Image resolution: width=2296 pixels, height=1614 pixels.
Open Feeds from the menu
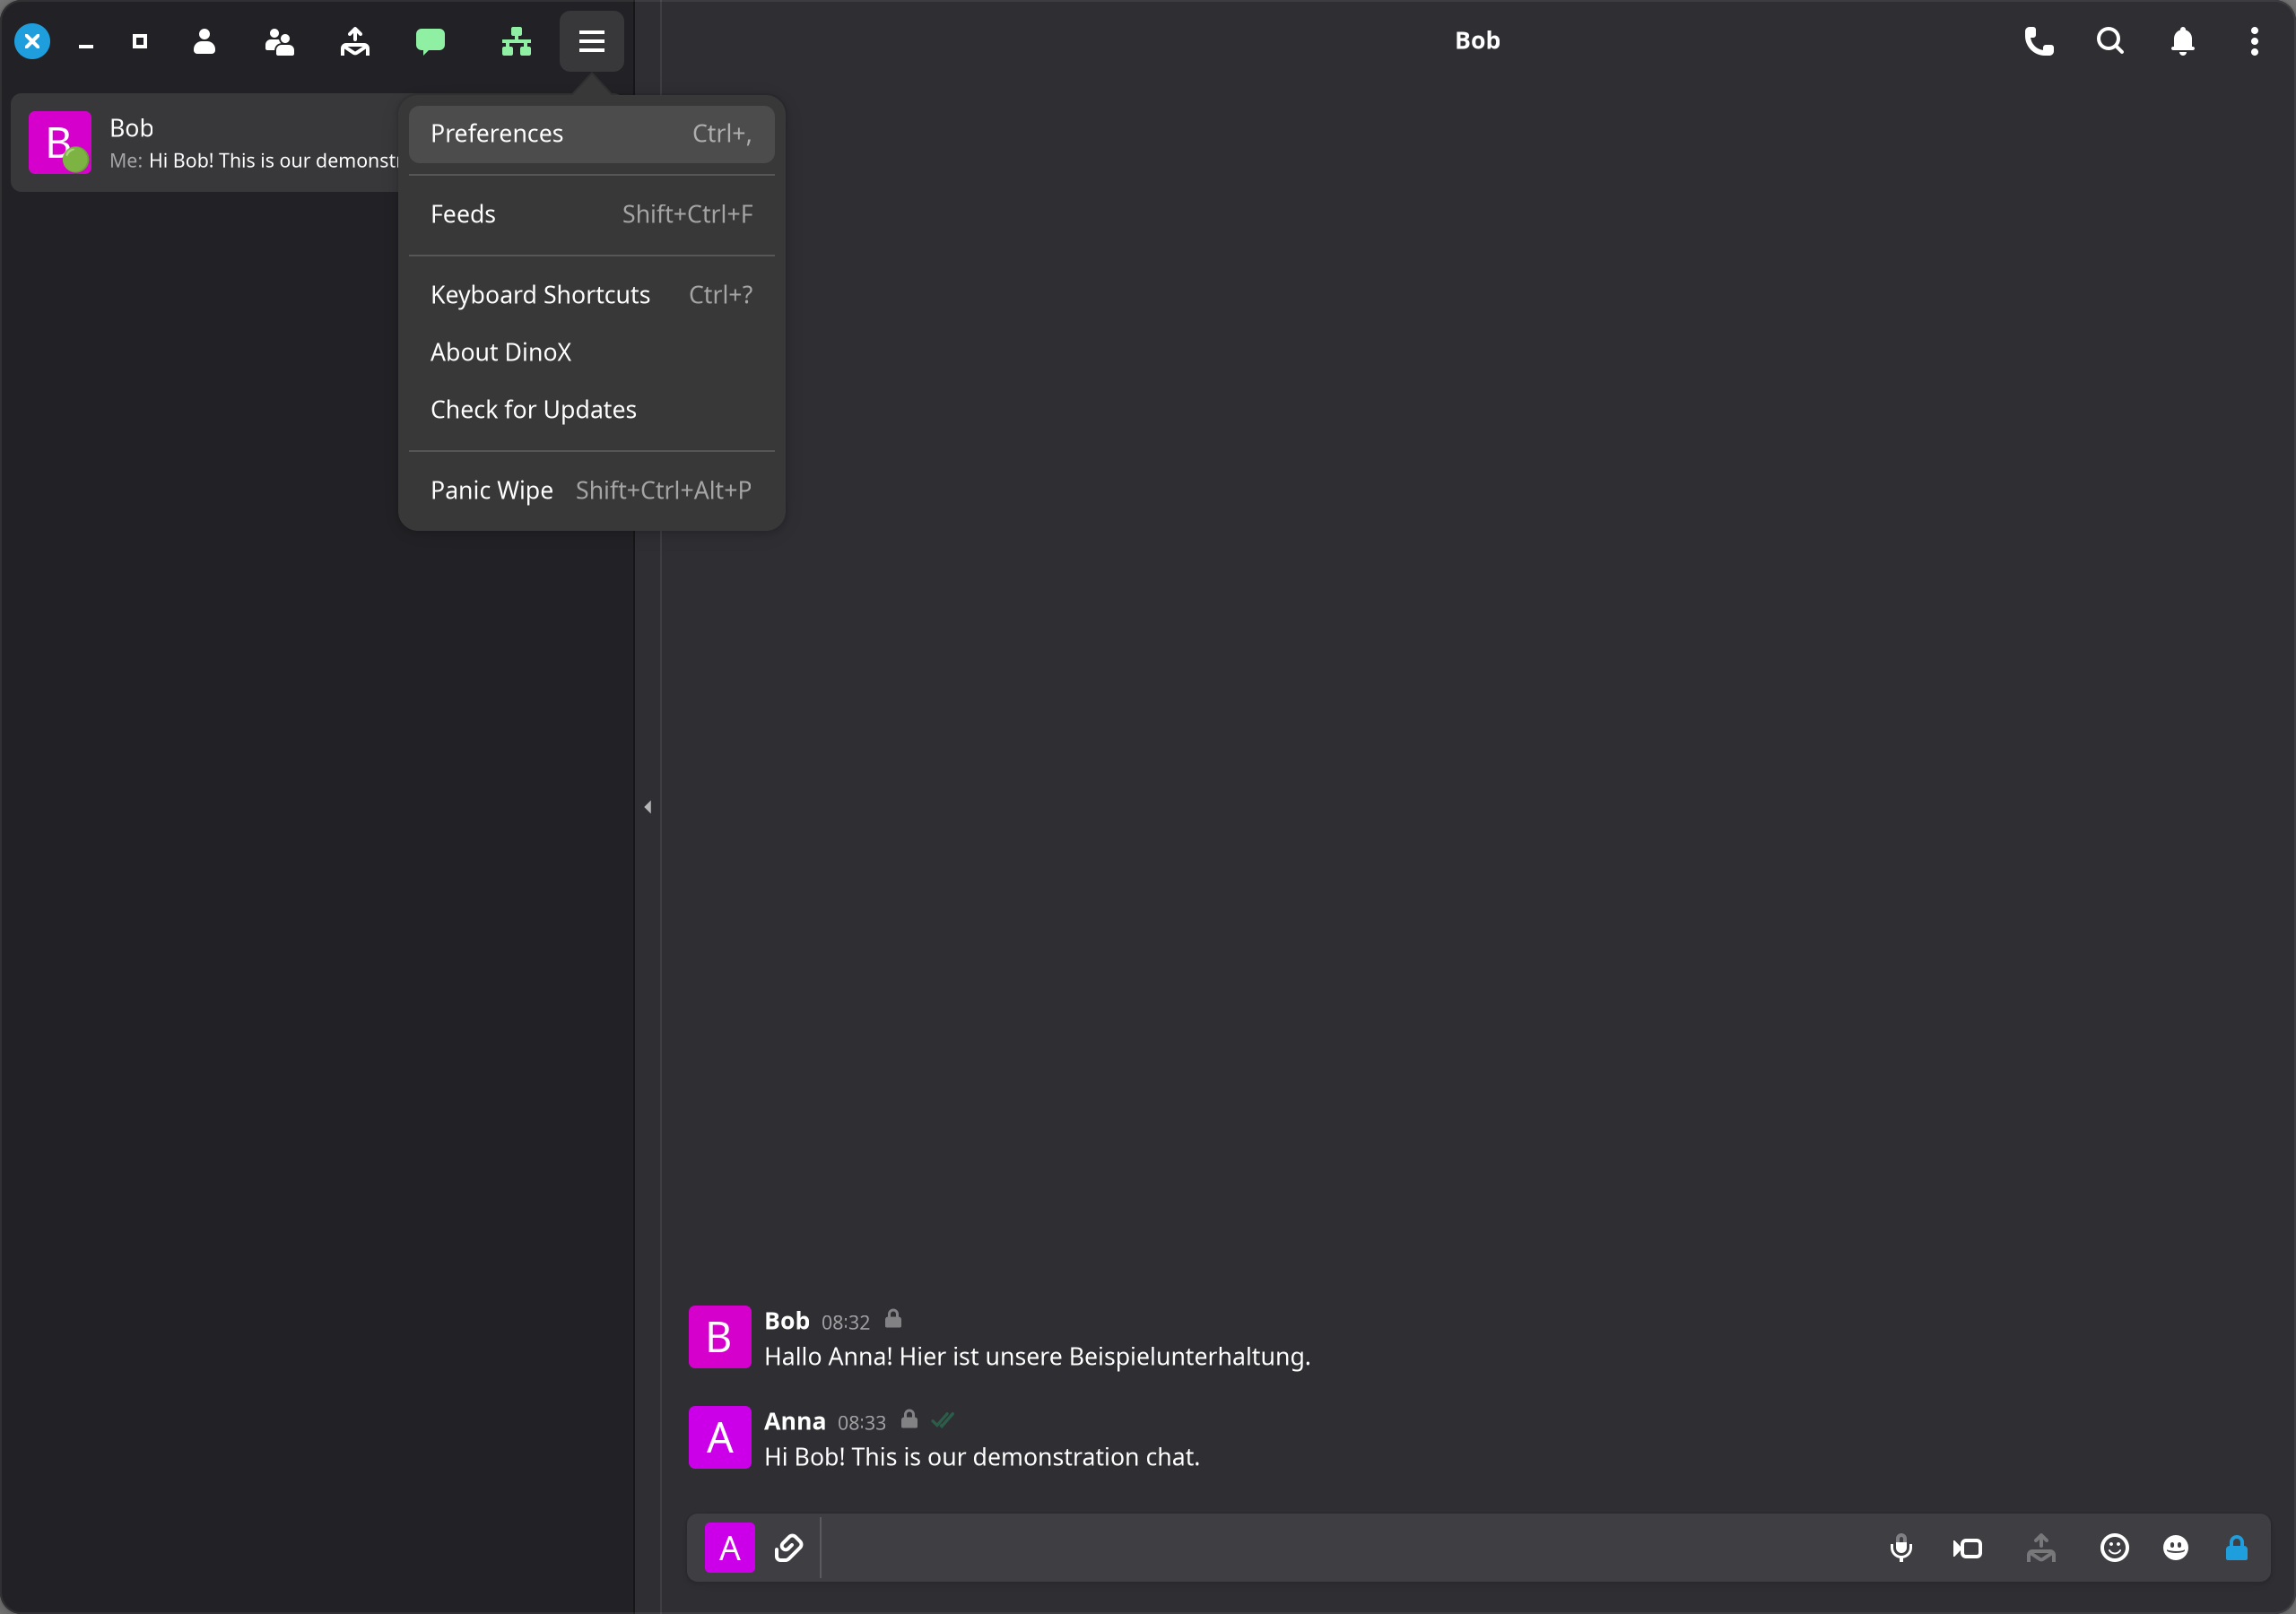coord(592,214)
